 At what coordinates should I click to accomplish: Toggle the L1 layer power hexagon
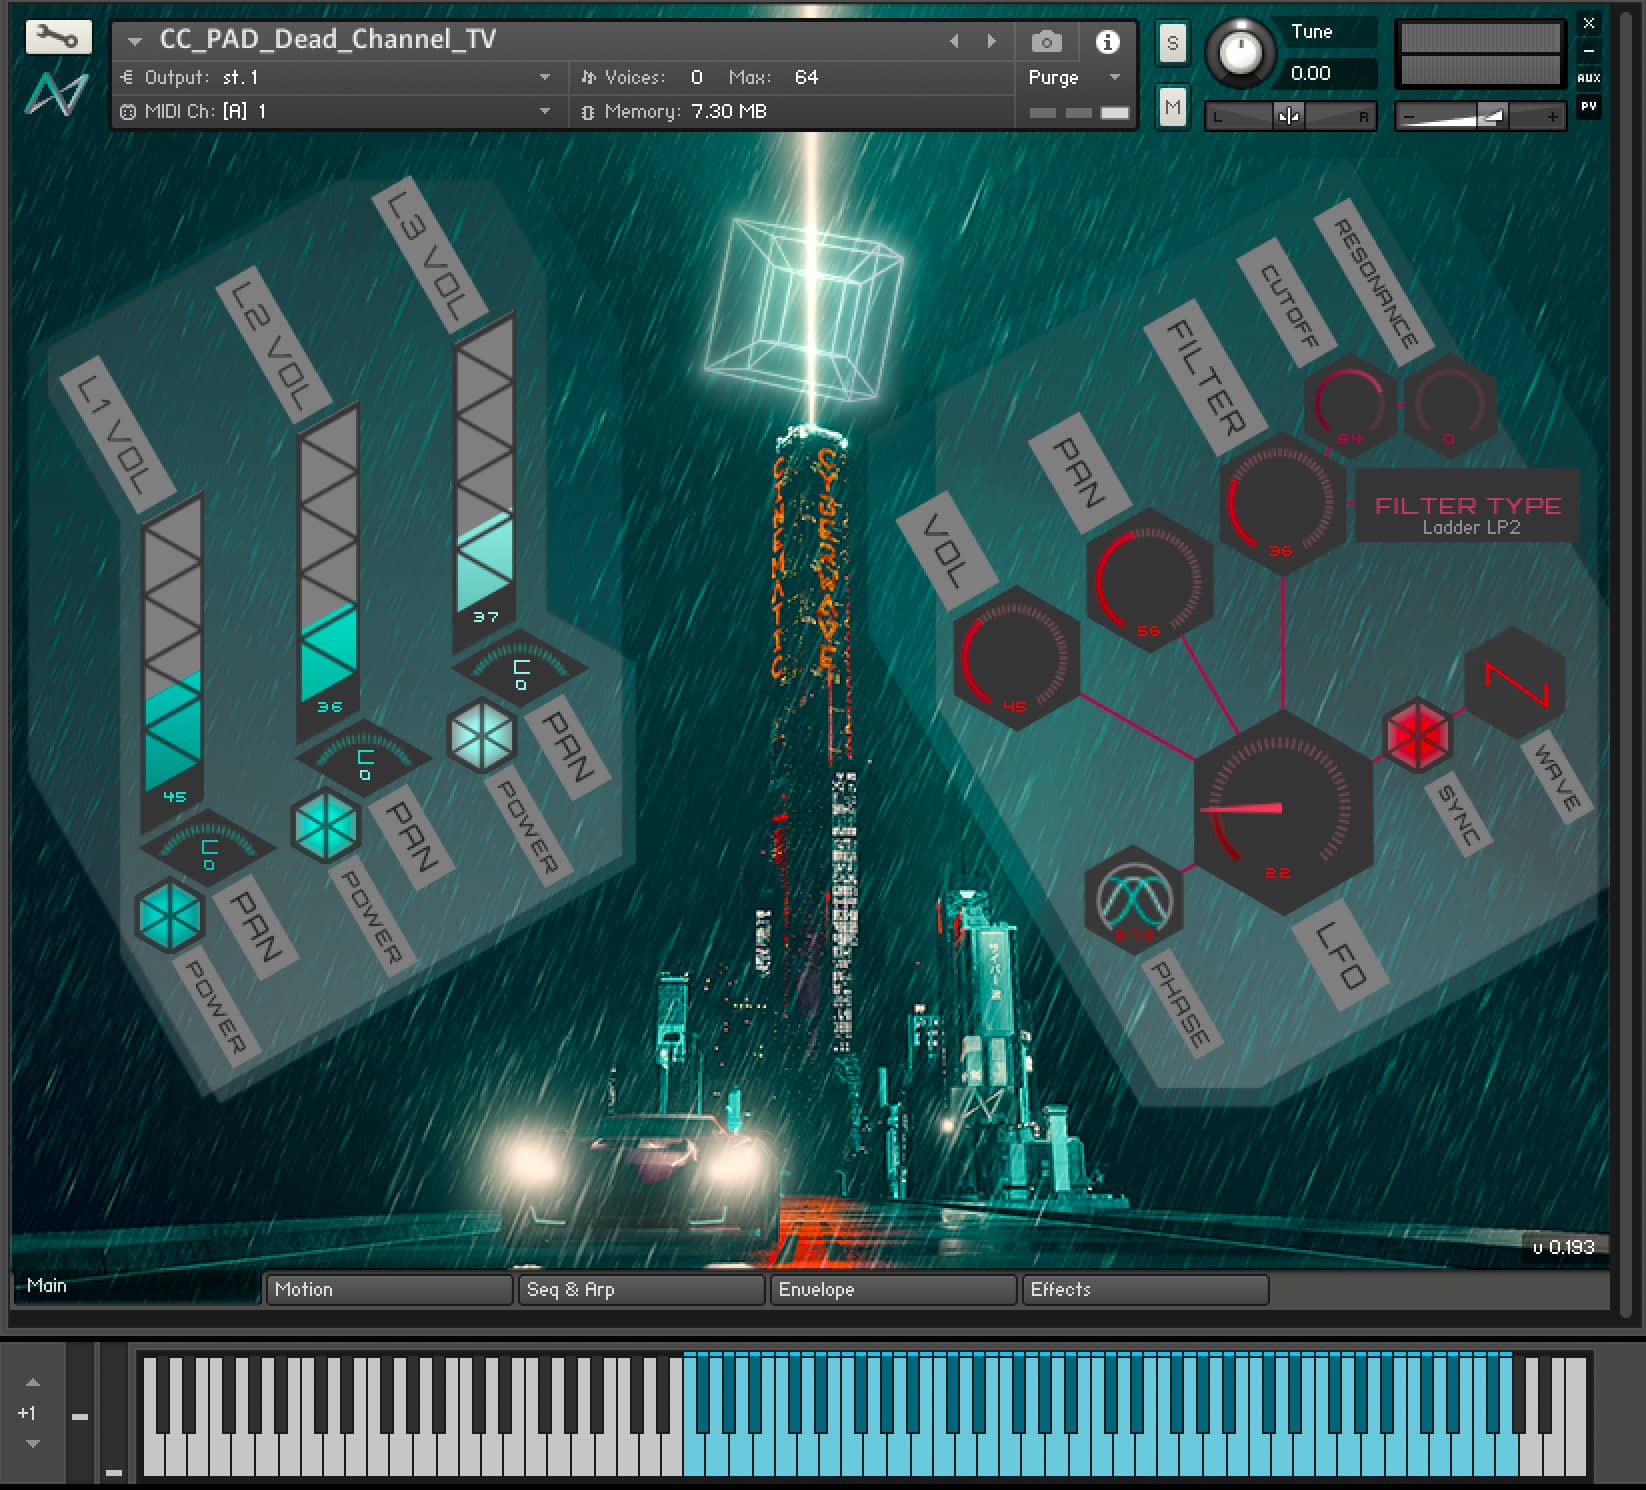[170, 914]
